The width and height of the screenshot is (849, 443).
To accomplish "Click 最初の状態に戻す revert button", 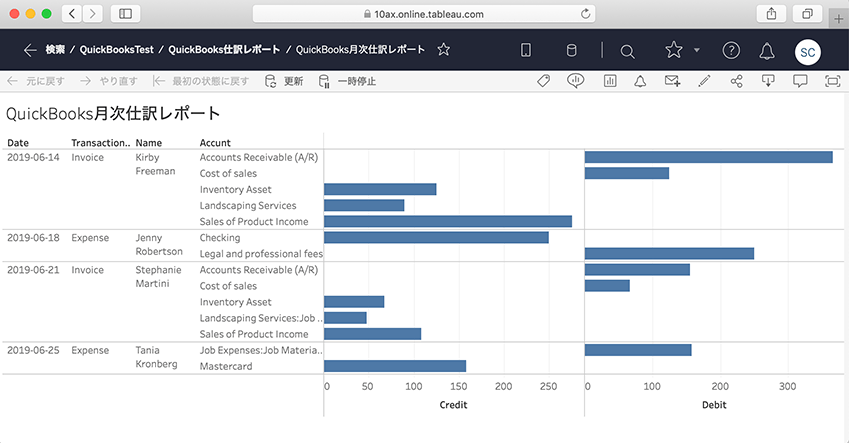I will coord(201,81).
